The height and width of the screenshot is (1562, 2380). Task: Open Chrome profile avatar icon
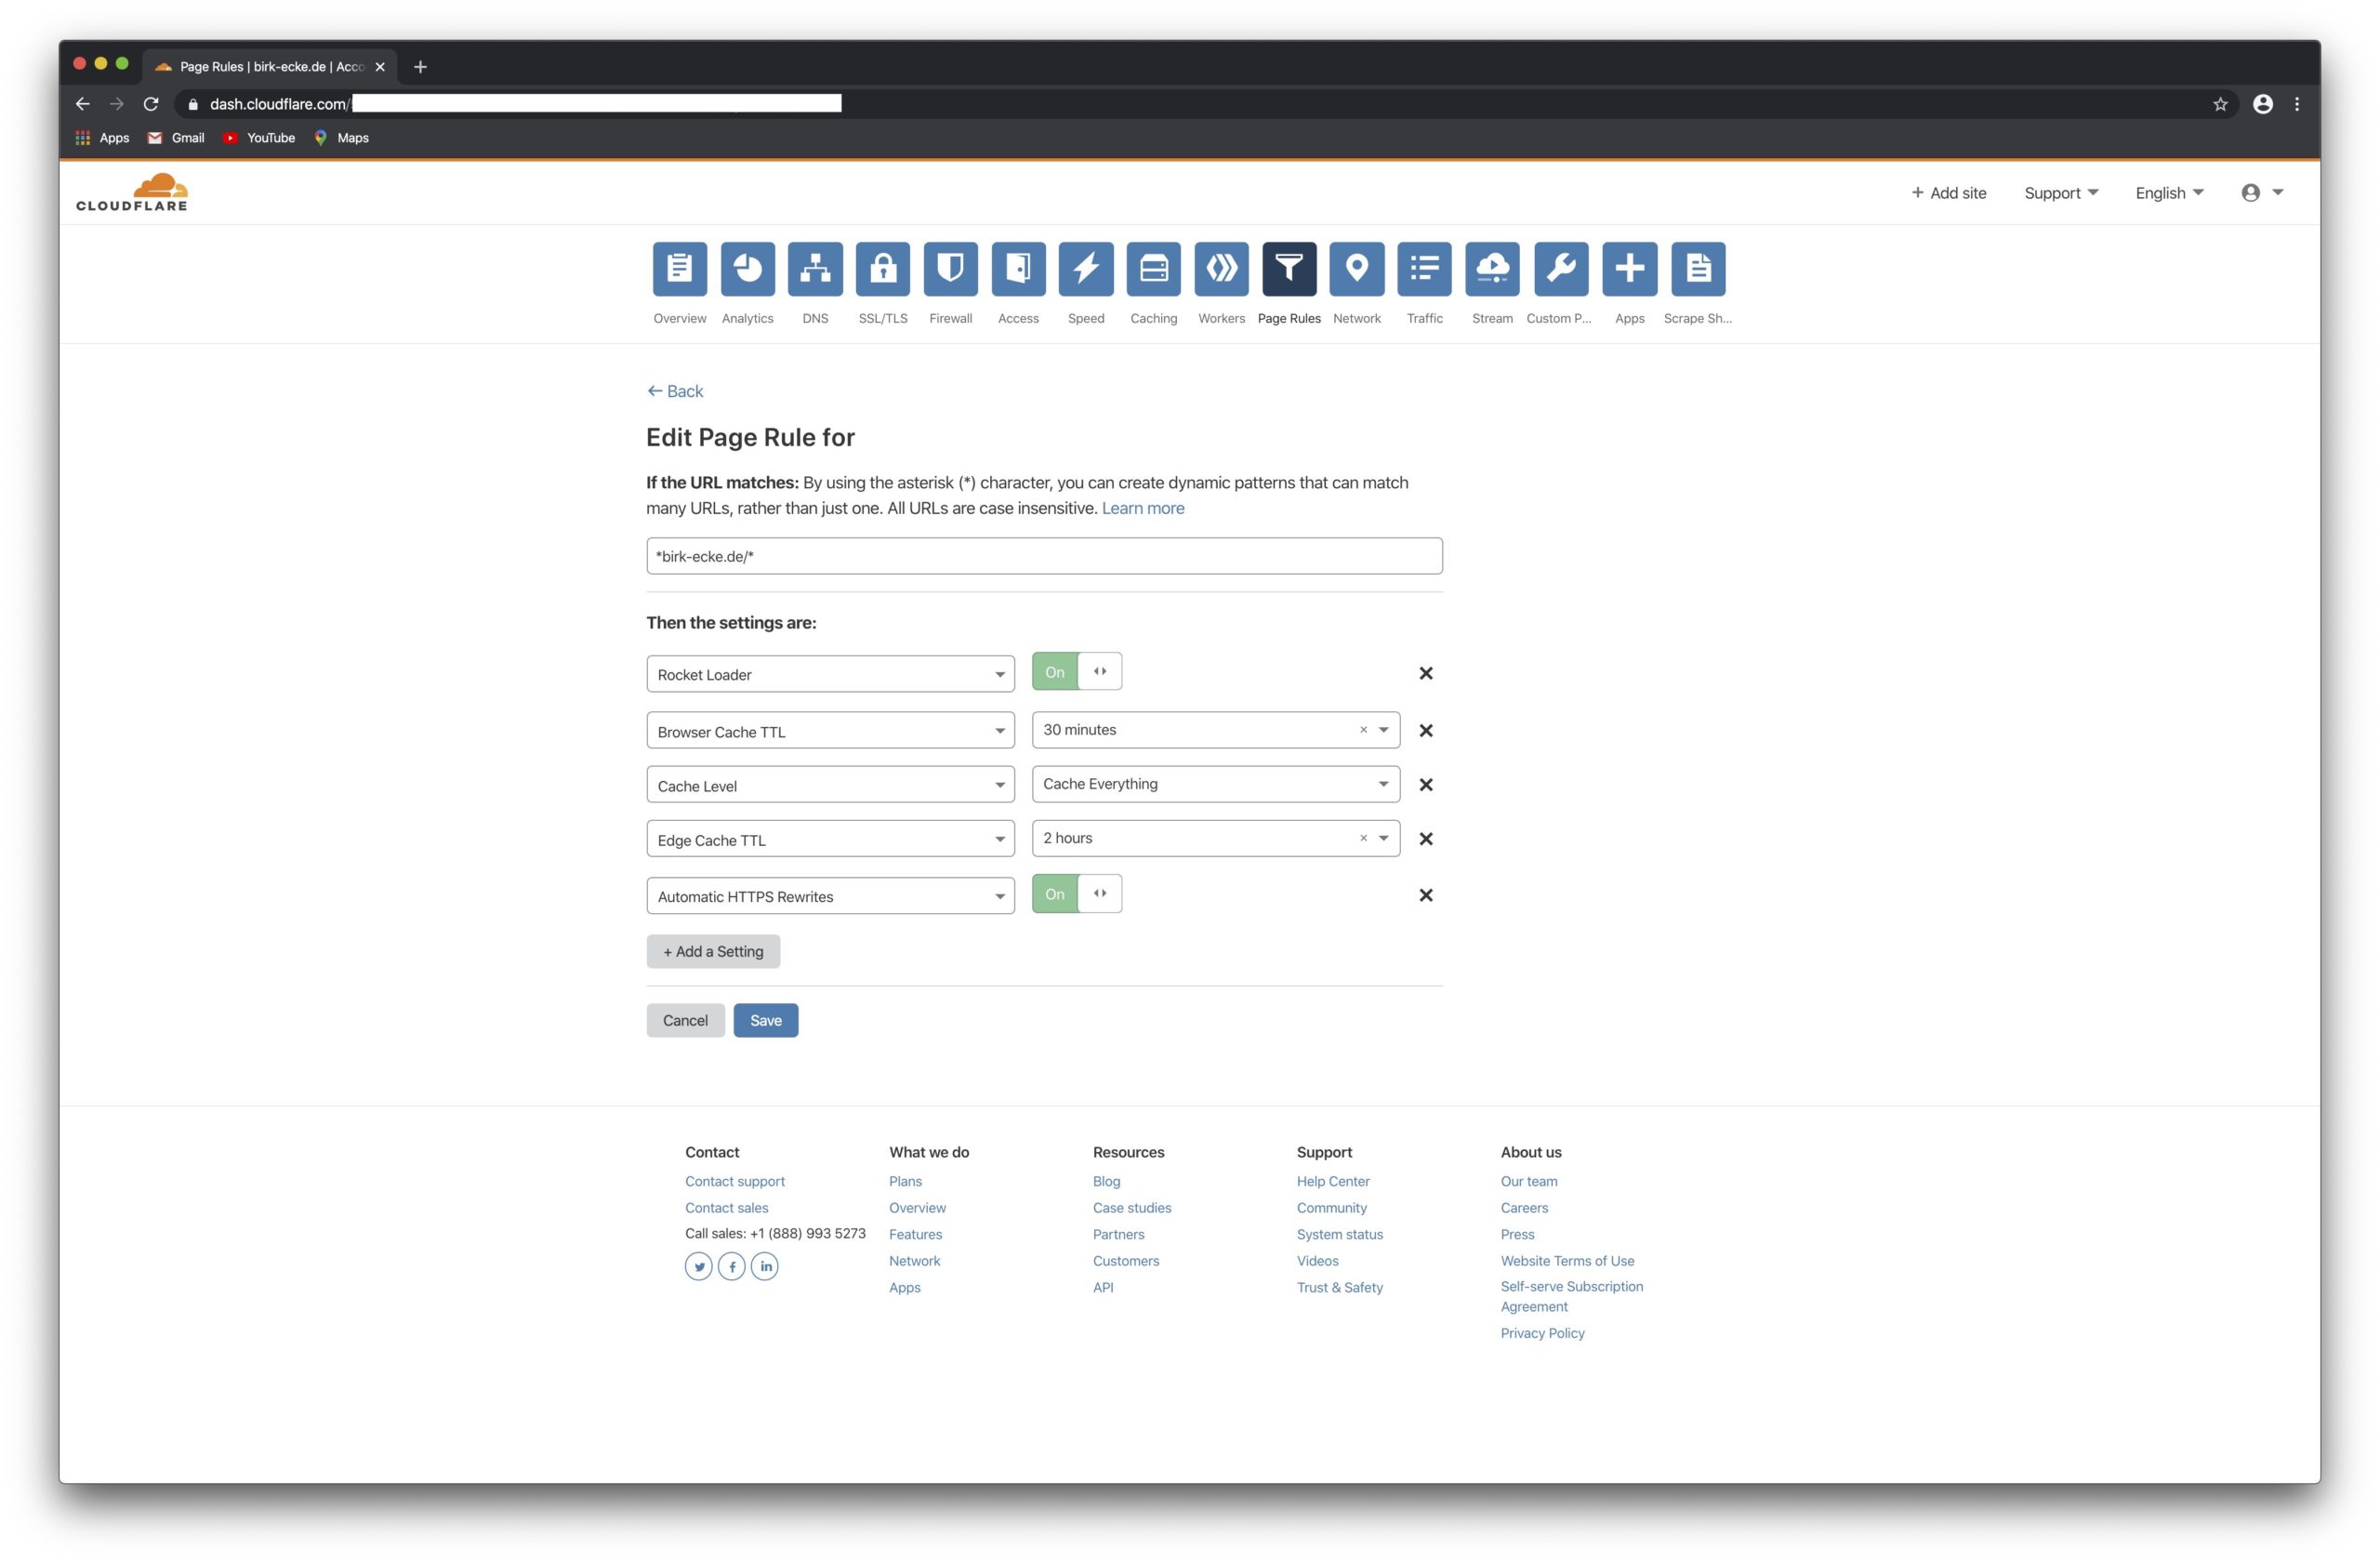(2263, 104)
